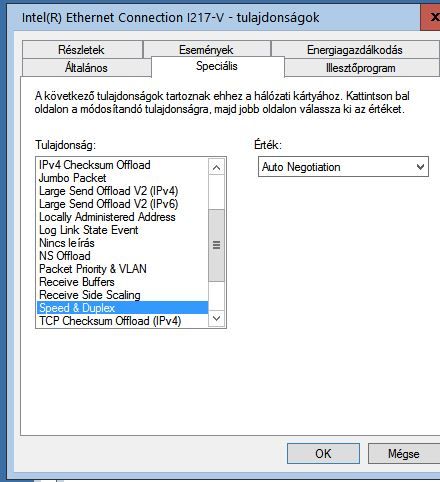Select Large Send Offload V2 (IPv4)
Viewport: 440px width, 482px height.
pyautogui.click(x=122, y=191)
